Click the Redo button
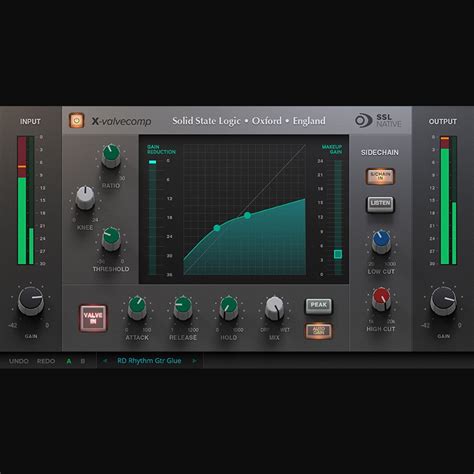The height and width of the screenshot is (474, 474). (x=46, y=361)
